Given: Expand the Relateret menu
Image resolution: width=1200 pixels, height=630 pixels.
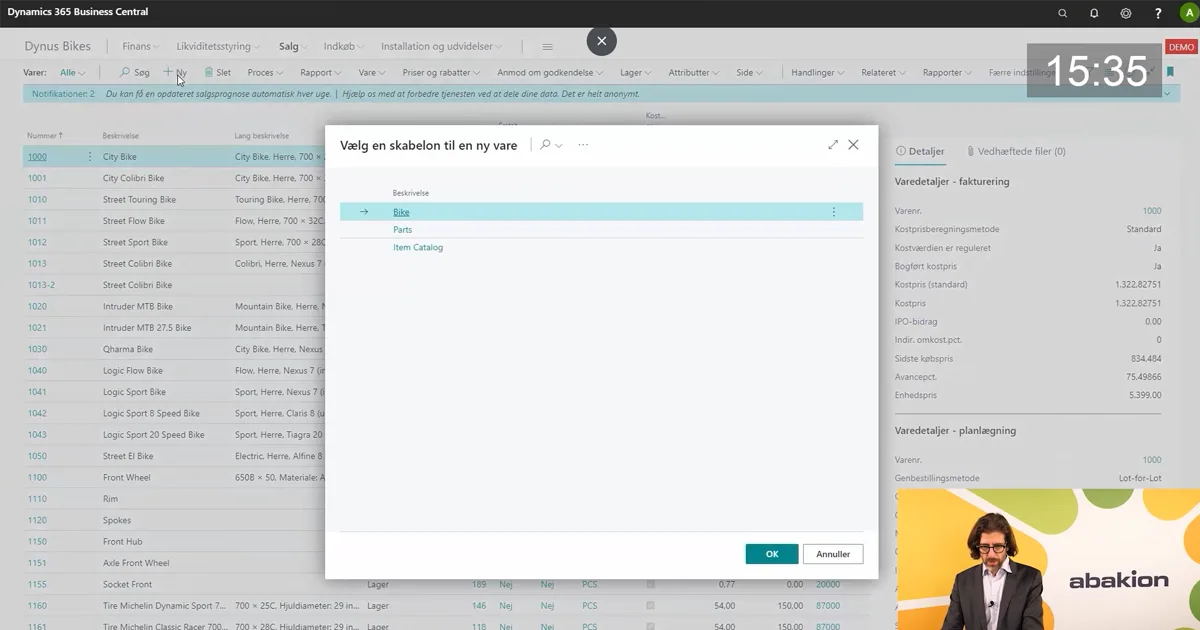Looking at the screenshot, I should coord(885,72).
